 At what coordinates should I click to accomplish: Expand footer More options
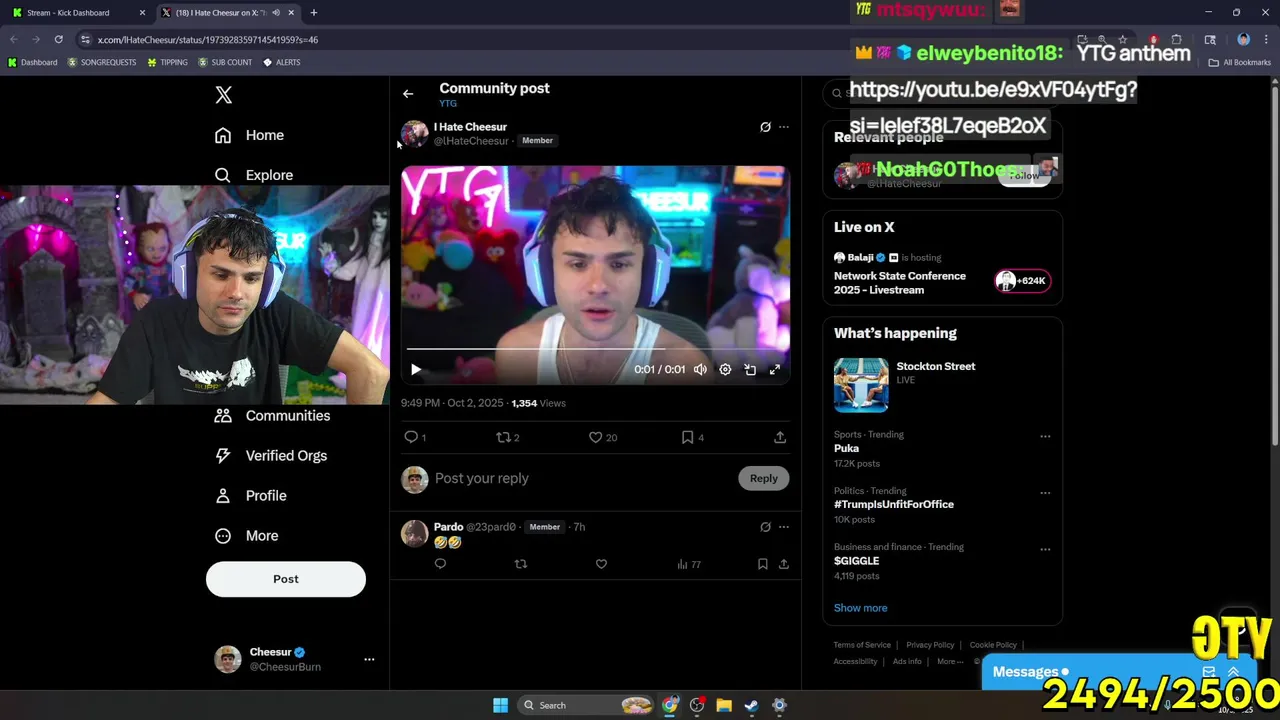[x=950, y=661]
